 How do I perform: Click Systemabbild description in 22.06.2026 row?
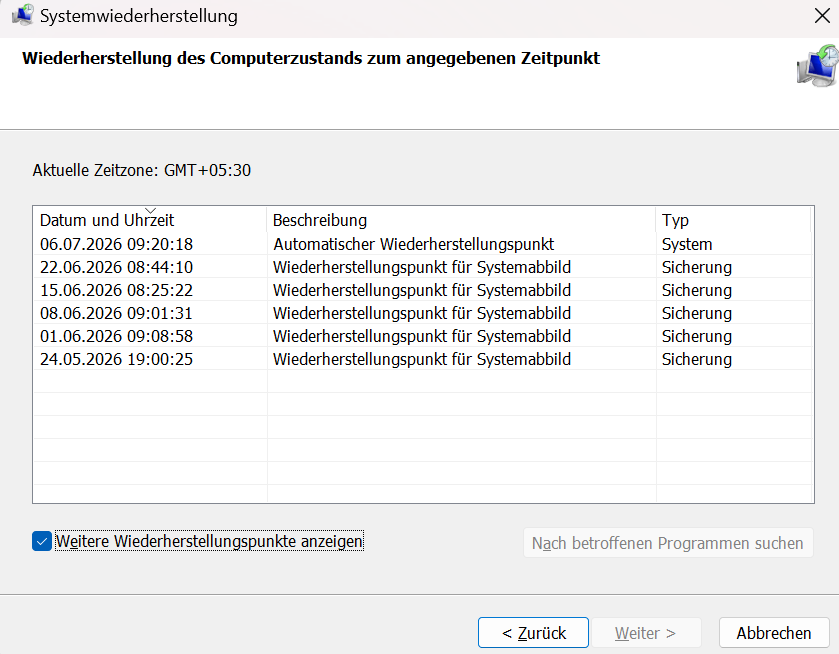pos(422,267)
